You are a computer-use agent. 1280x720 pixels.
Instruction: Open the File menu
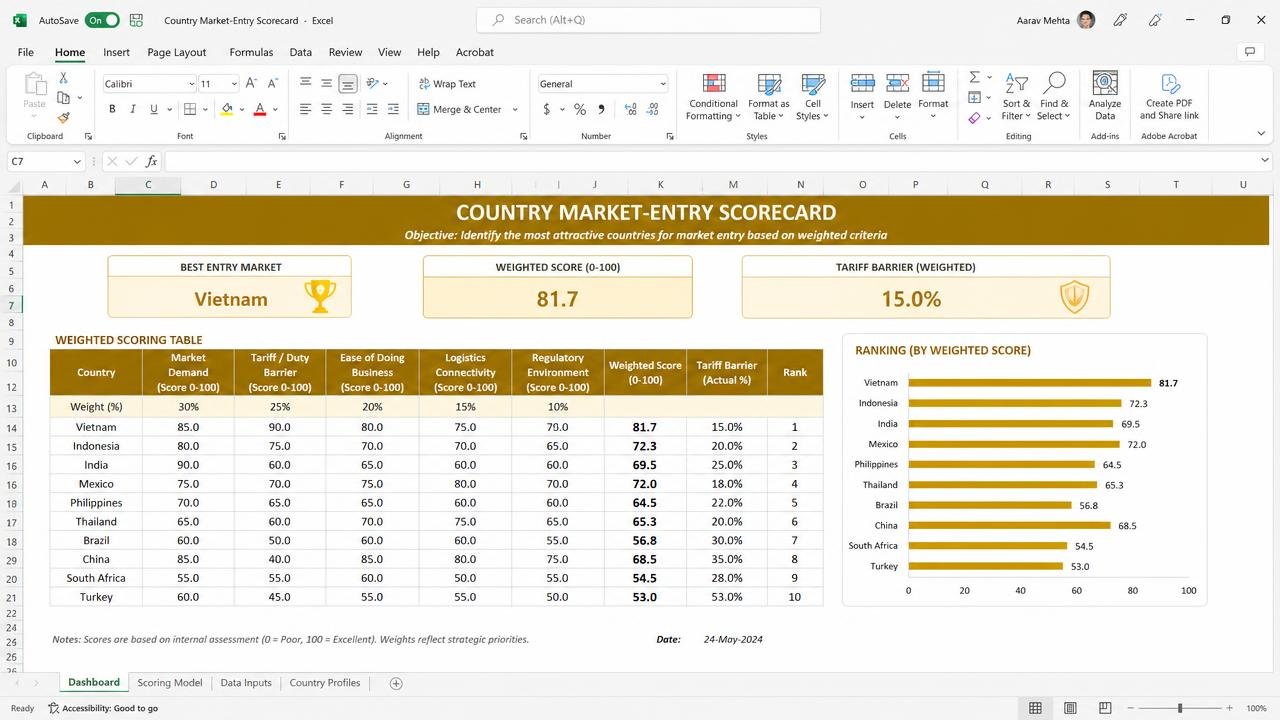click(x=26, y=52)
